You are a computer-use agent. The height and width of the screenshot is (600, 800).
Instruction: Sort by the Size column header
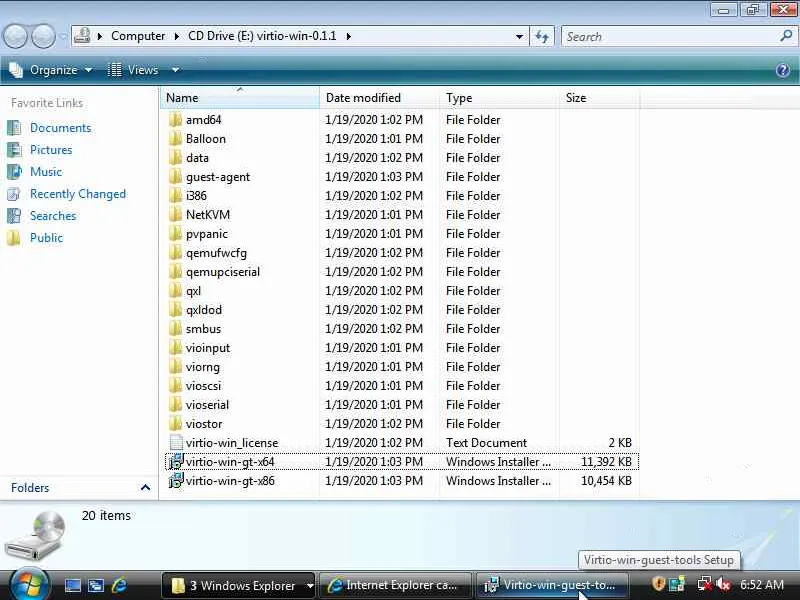599,98
